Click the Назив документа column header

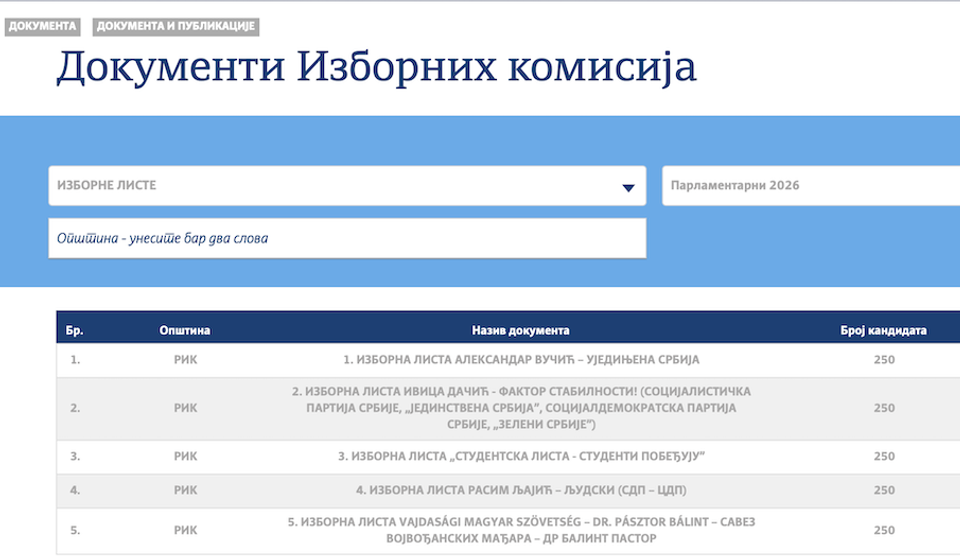pyautogui.click(x=520, y=330)
